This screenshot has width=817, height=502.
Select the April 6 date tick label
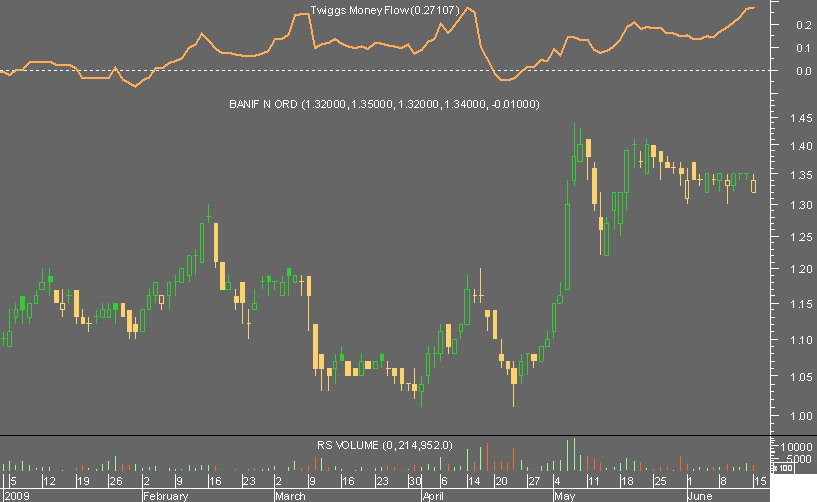tap(444, 481)
